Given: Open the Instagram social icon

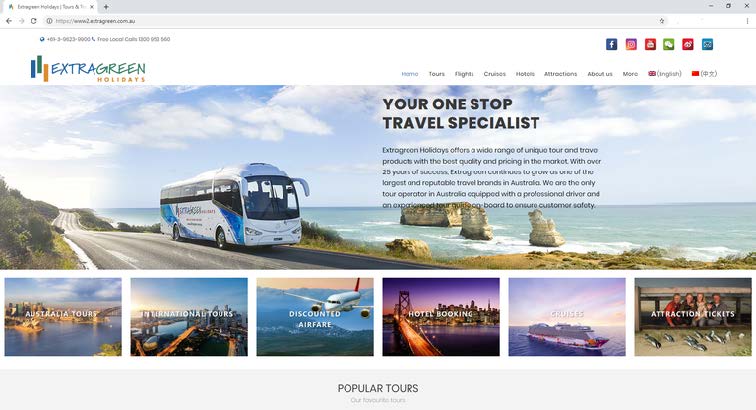Looking at the screenshot, I should [x=631, y=44].
